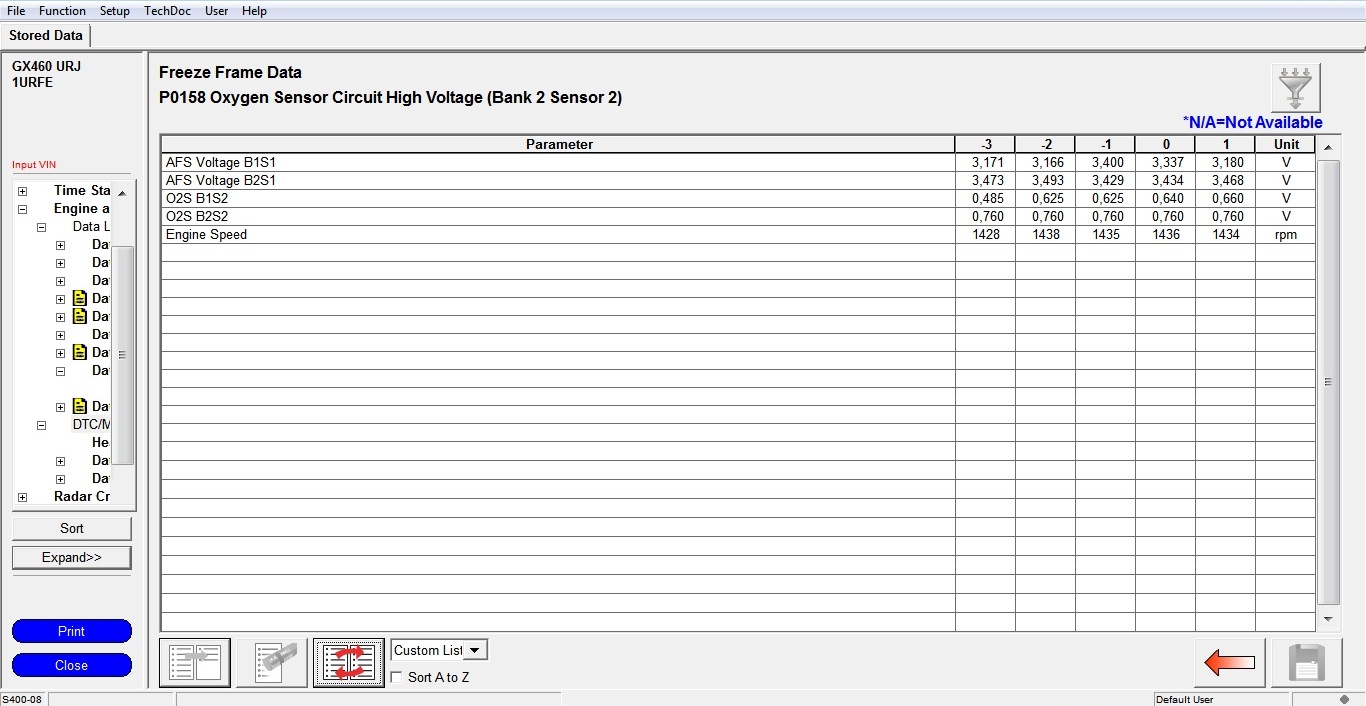Enable the Sort A to Z checkbox
This screenshot has height=706, width=1366.
(x=398, y=678)
